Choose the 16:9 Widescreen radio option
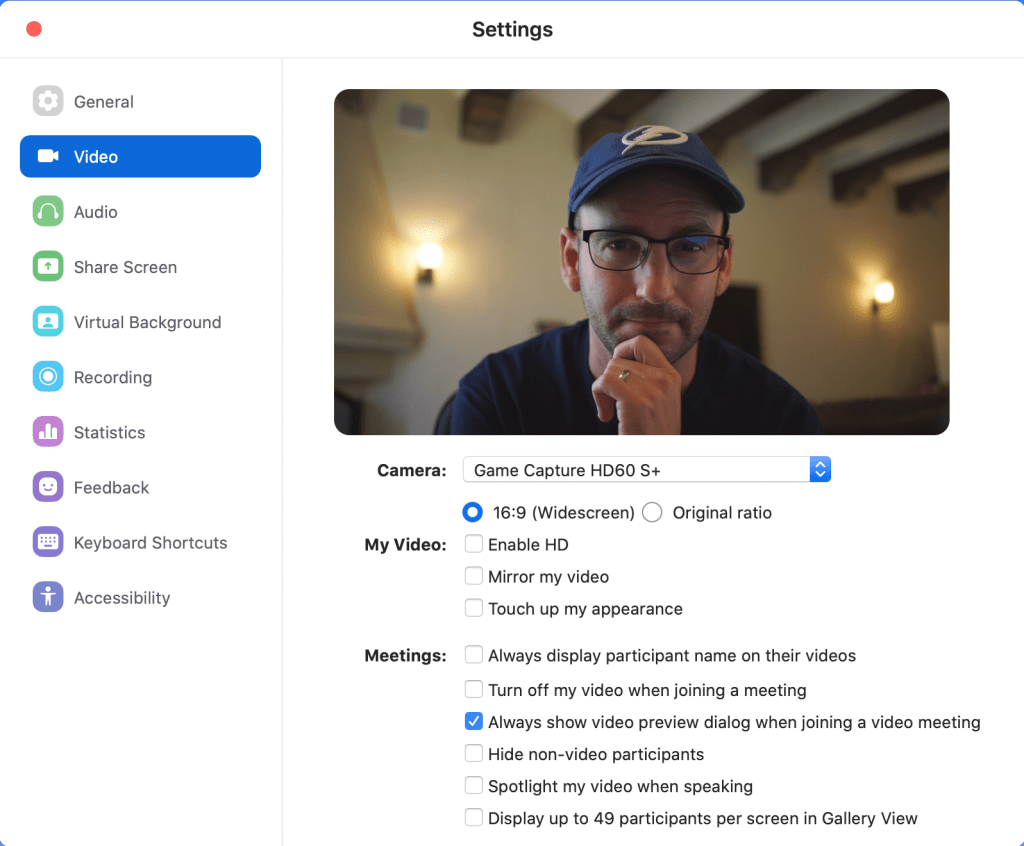This screenshot has width=1024, height=846. [x=473, y=513]
